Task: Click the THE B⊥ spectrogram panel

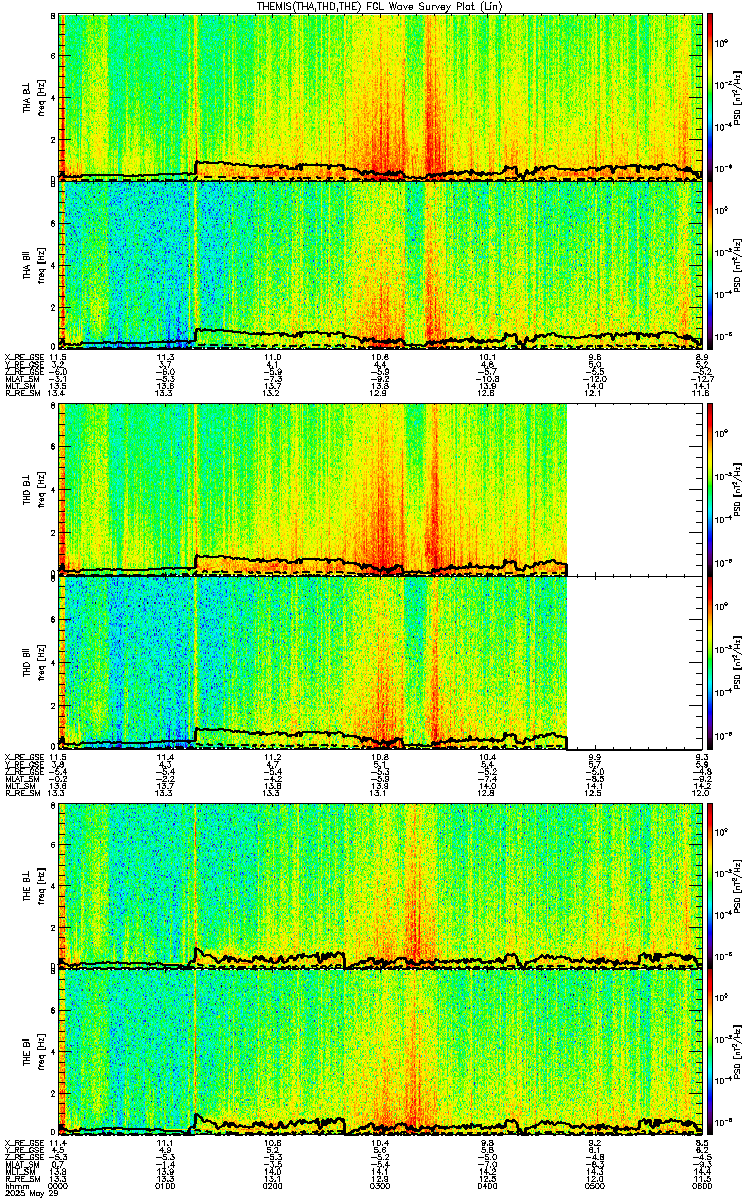Action: tap(381, 884)
